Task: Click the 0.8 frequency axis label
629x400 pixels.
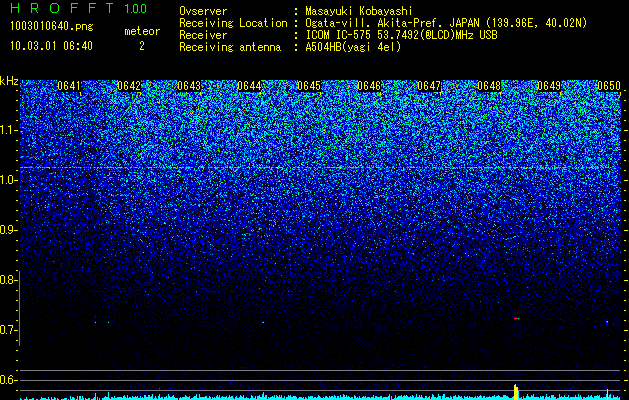Action: [7, 280]
